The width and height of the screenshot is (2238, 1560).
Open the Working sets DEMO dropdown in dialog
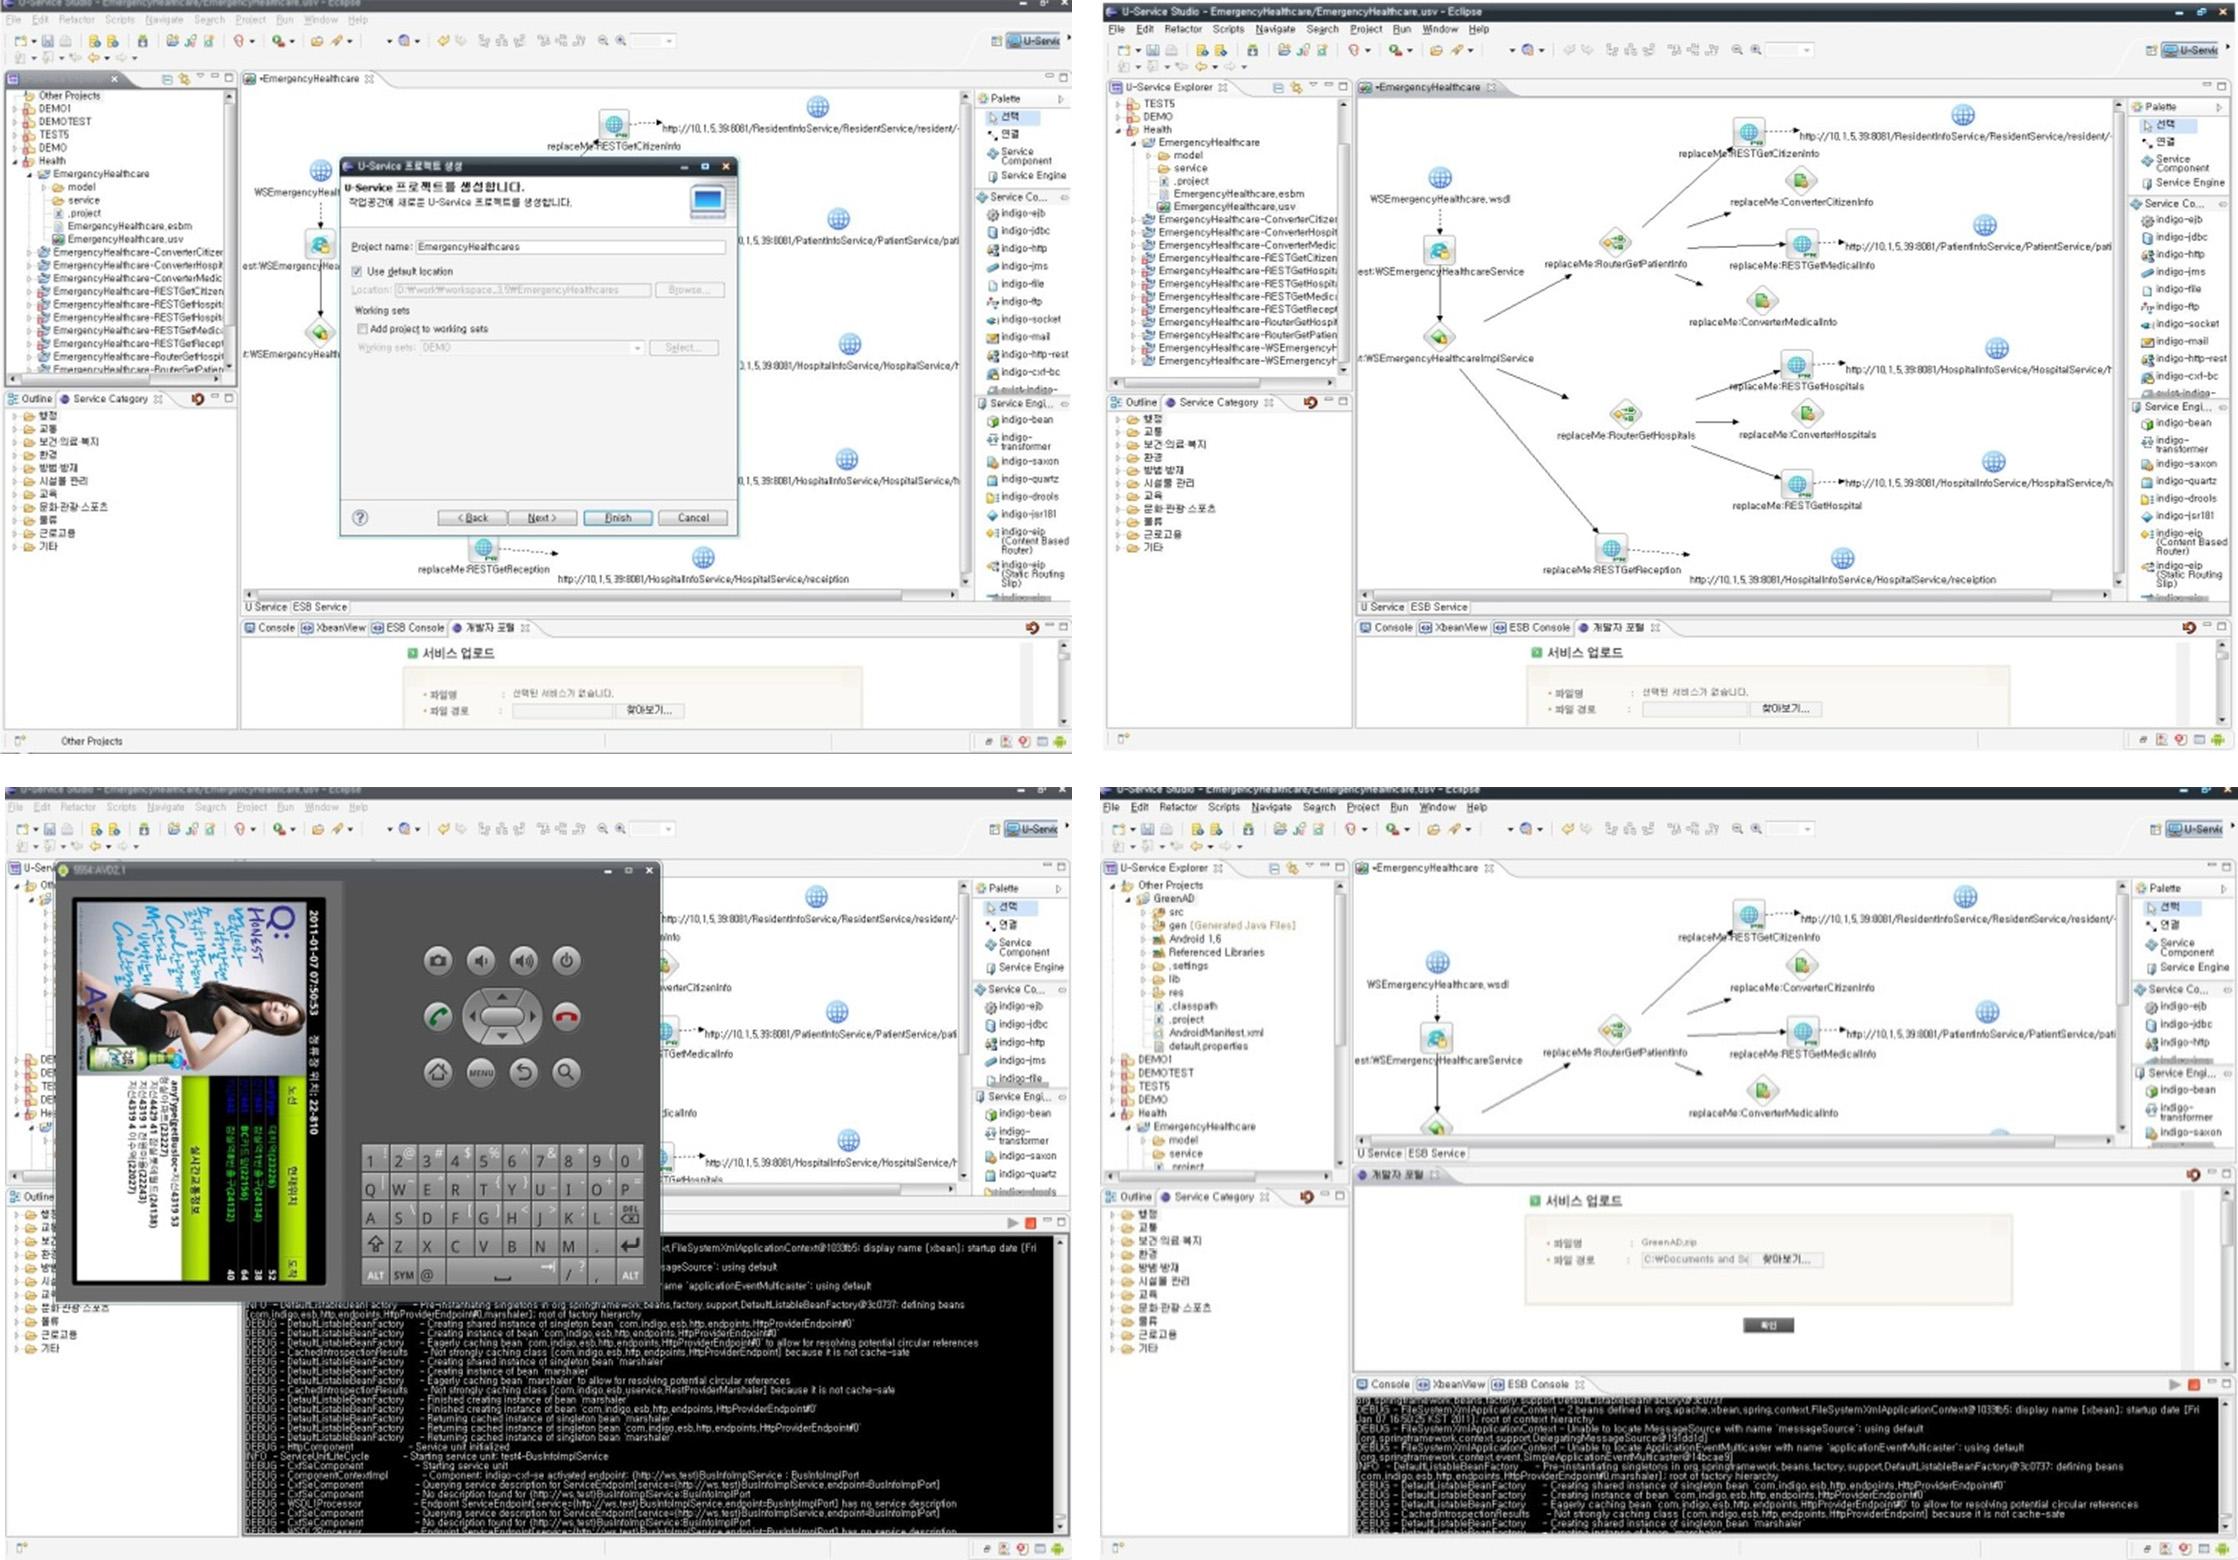pos(636,348)
